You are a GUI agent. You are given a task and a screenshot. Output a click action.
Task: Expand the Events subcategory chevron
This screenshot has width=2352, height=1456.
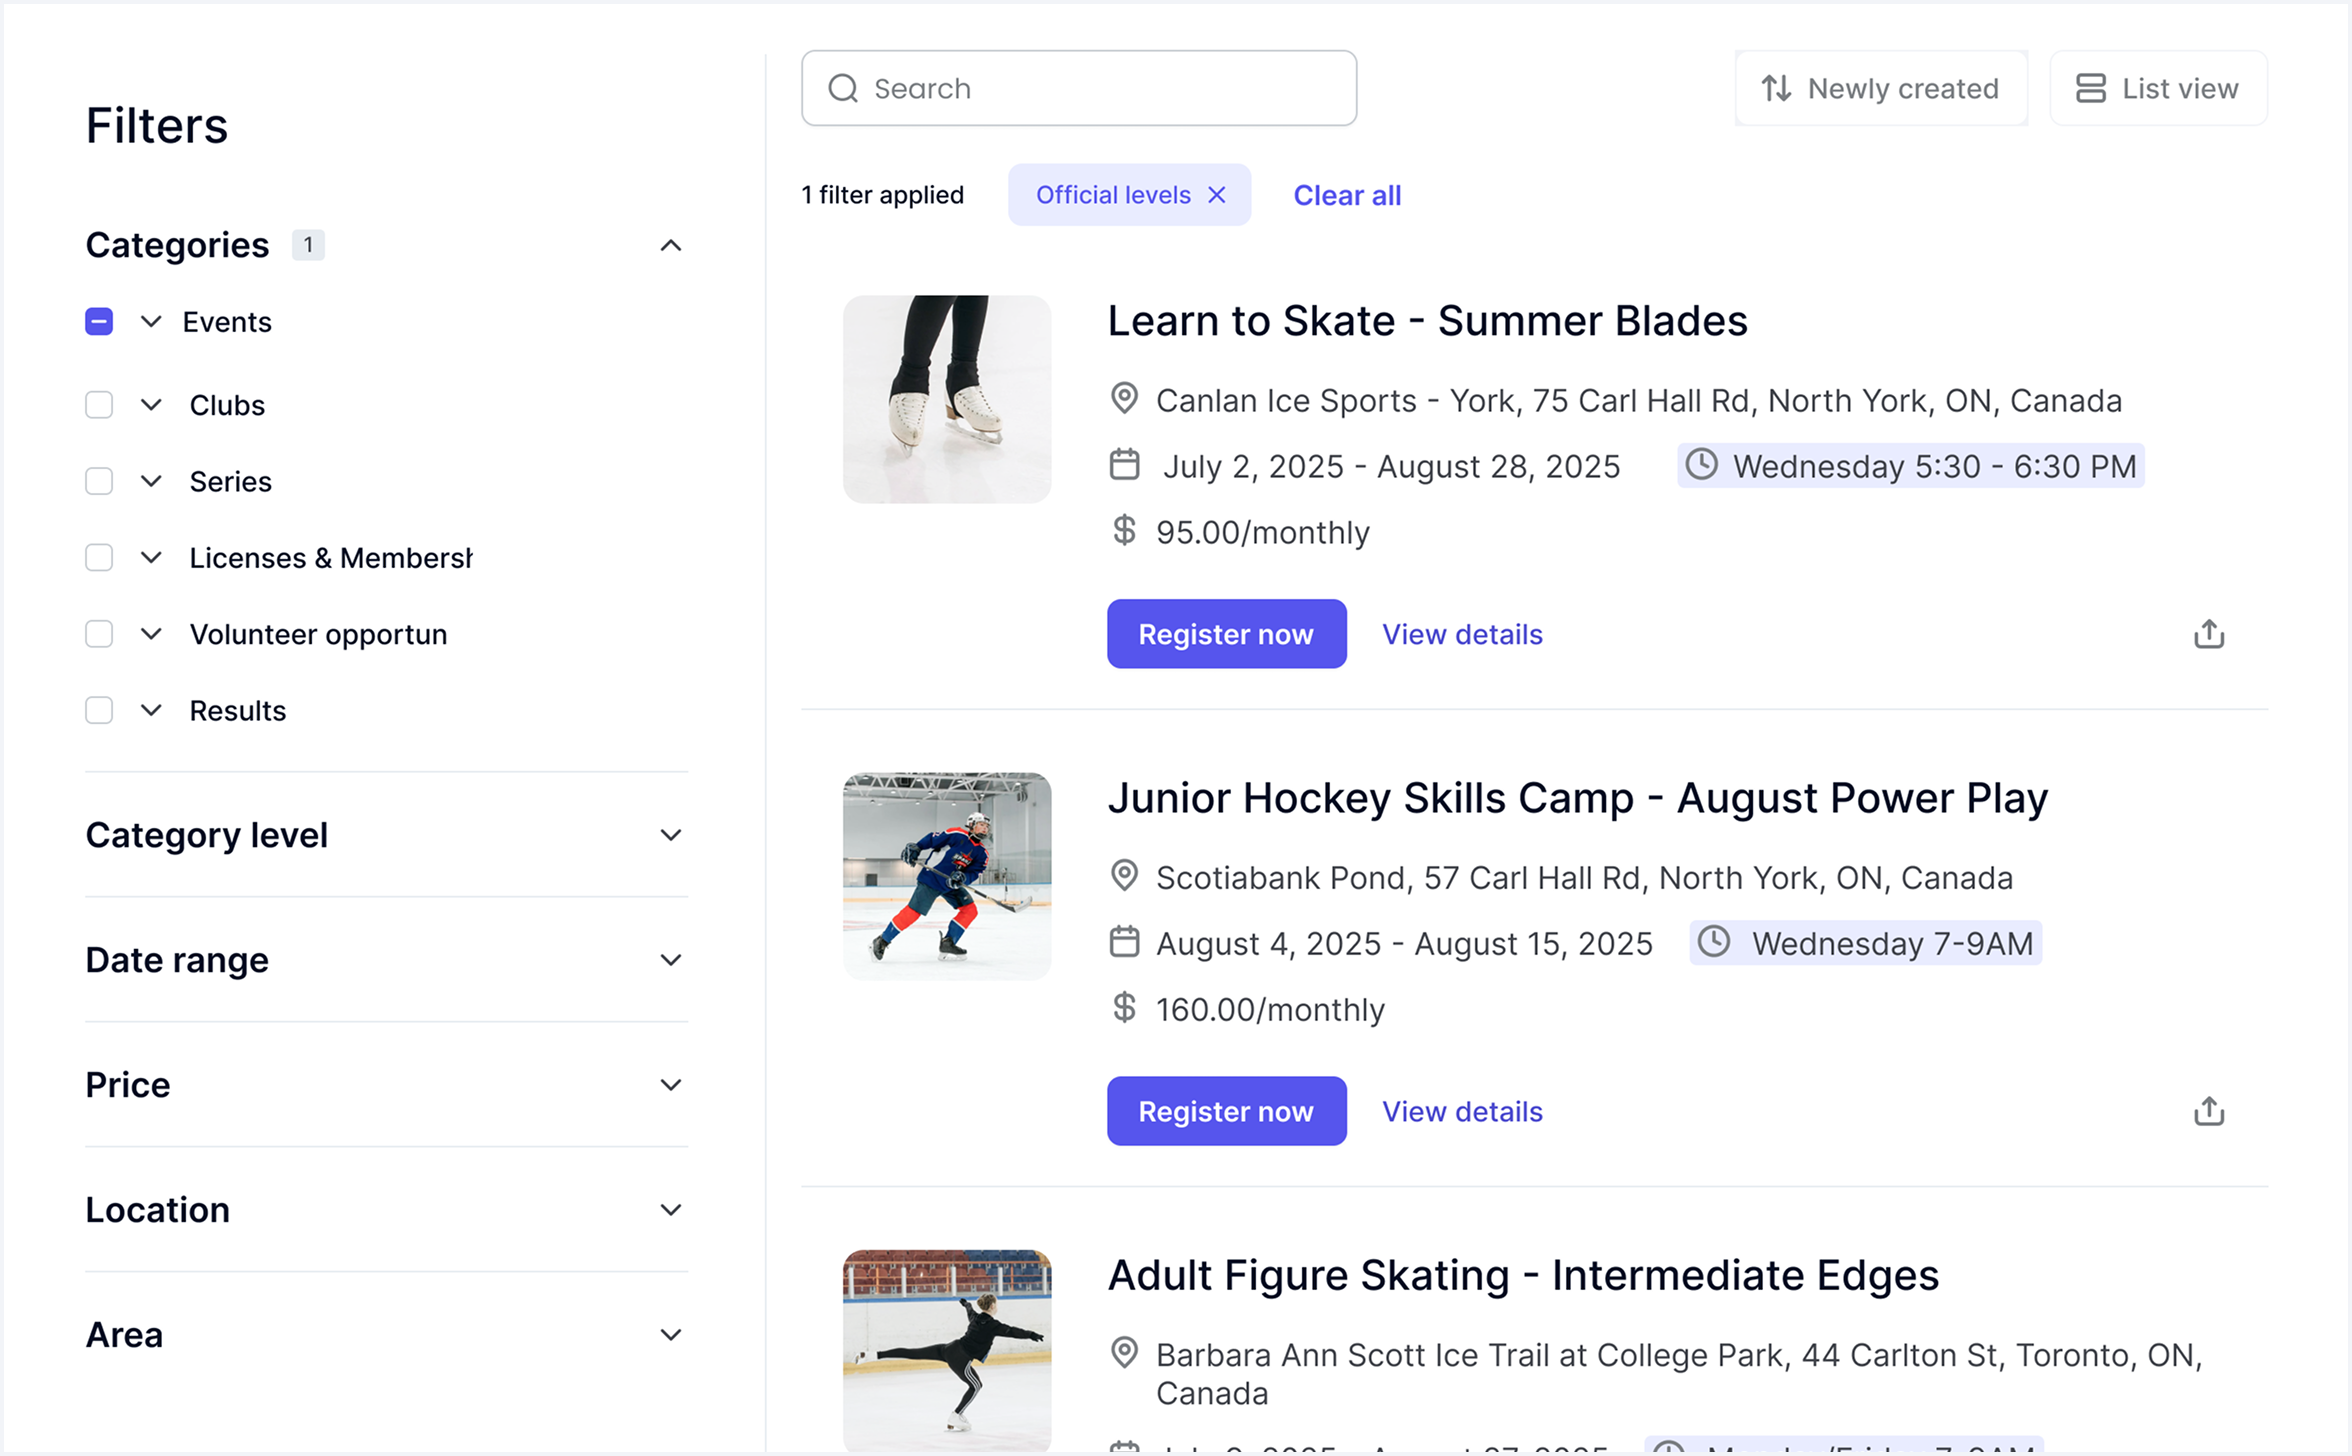click(x=151, y=322)
